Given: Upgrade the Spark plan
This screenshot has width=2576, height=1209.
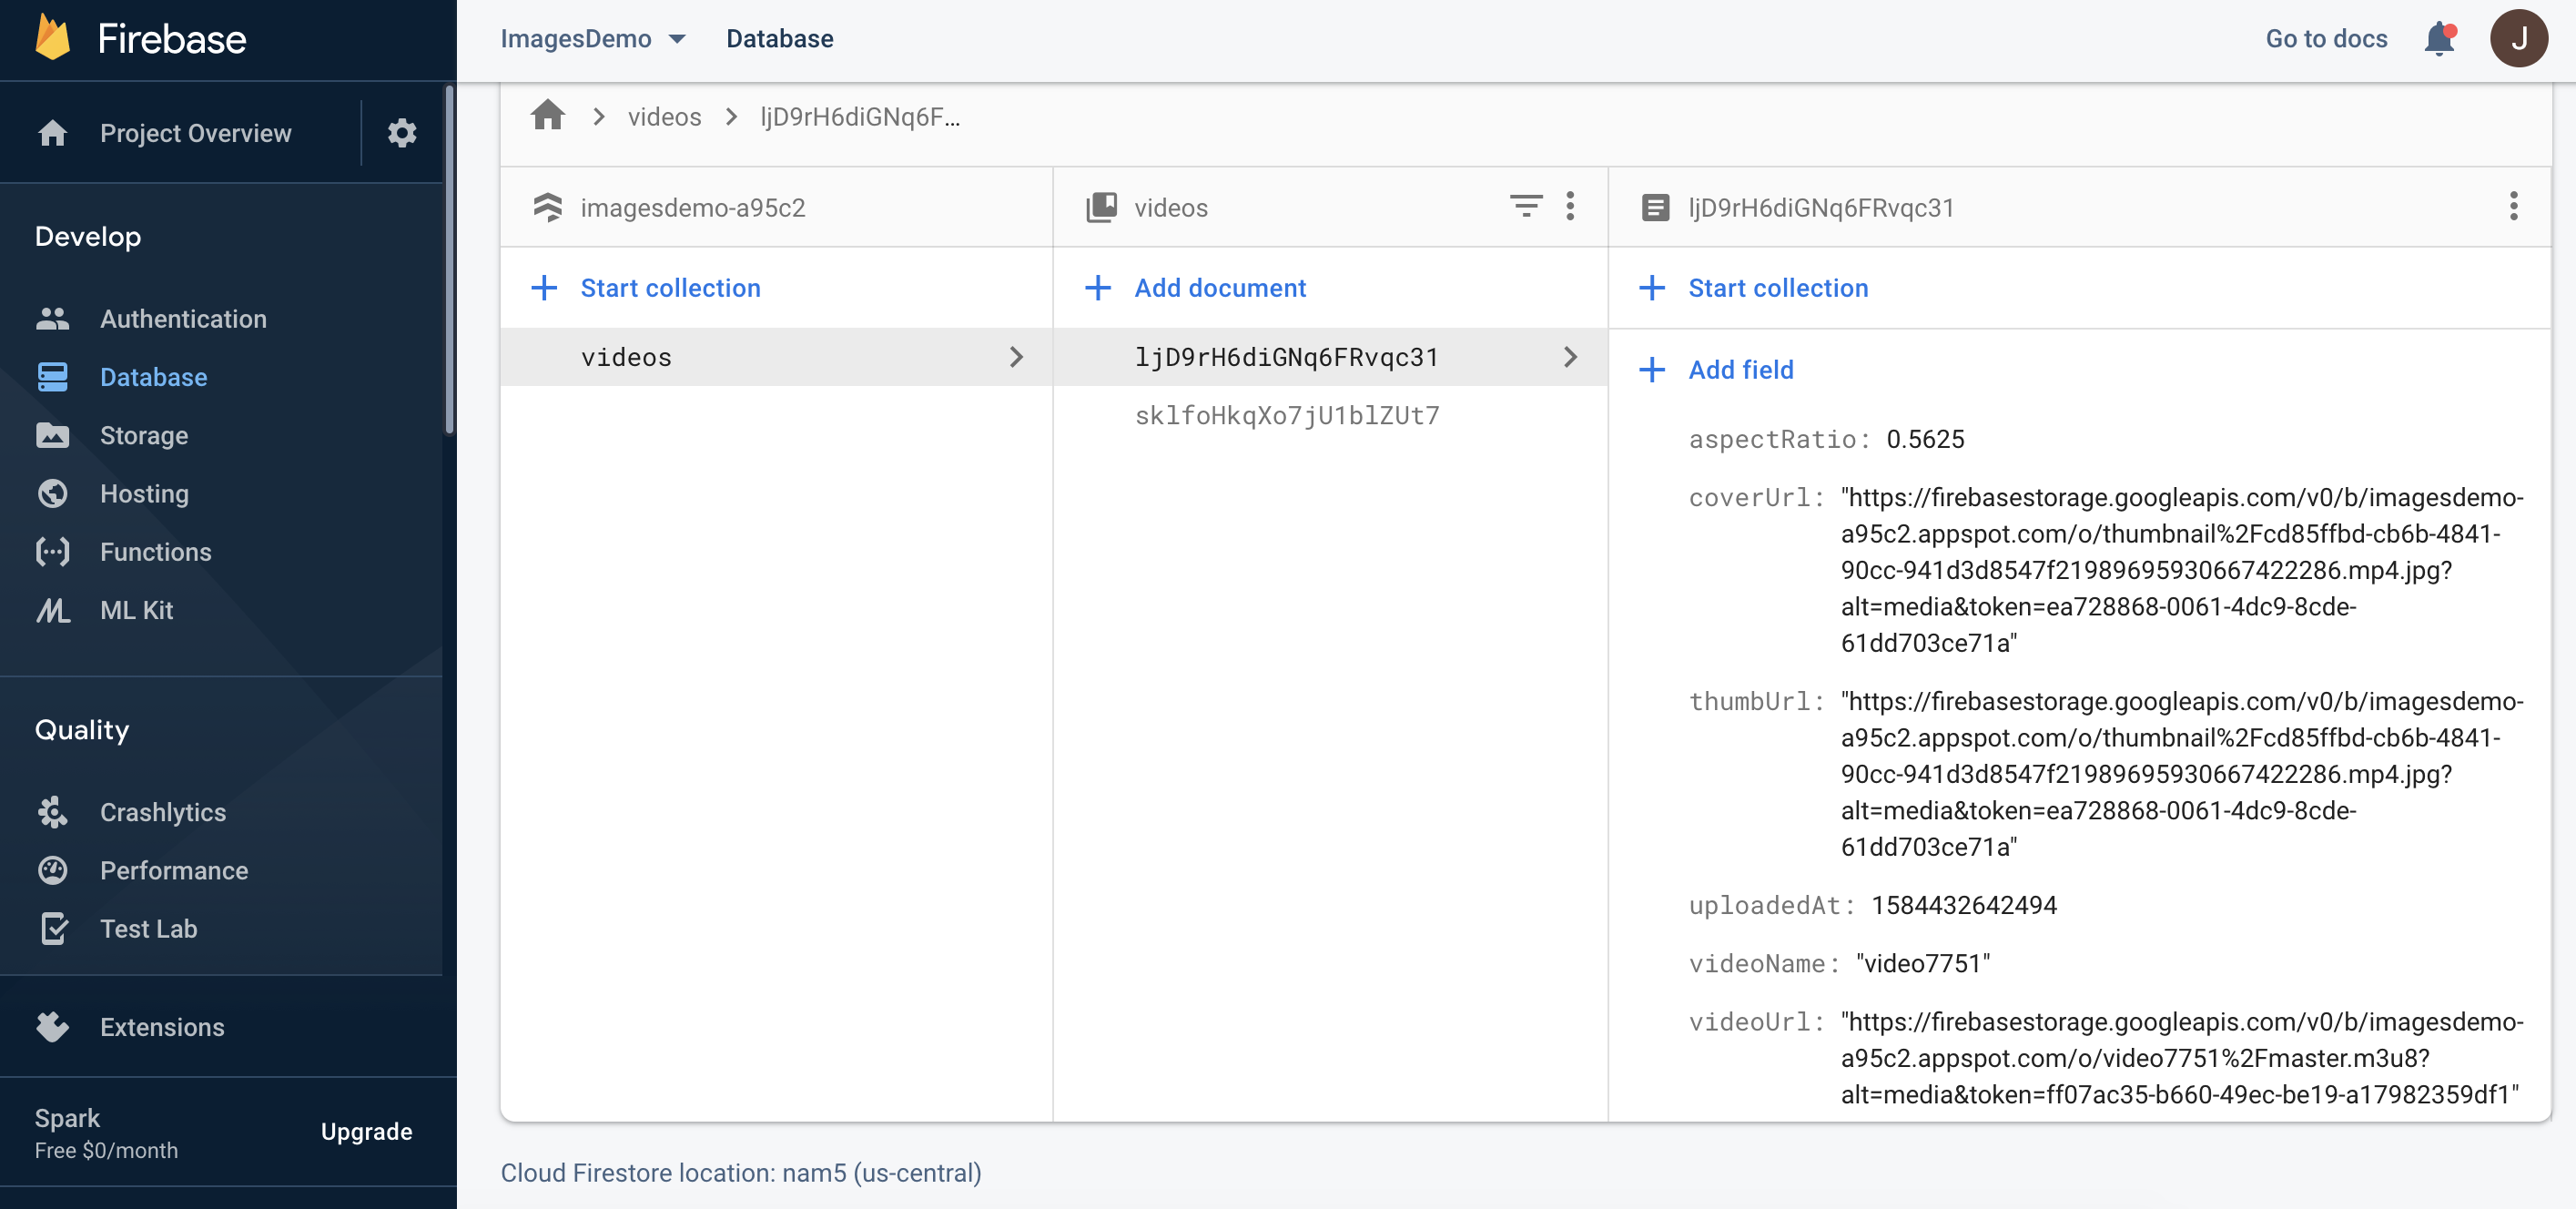Looking at the screenshot, I should coord(366,1131).
